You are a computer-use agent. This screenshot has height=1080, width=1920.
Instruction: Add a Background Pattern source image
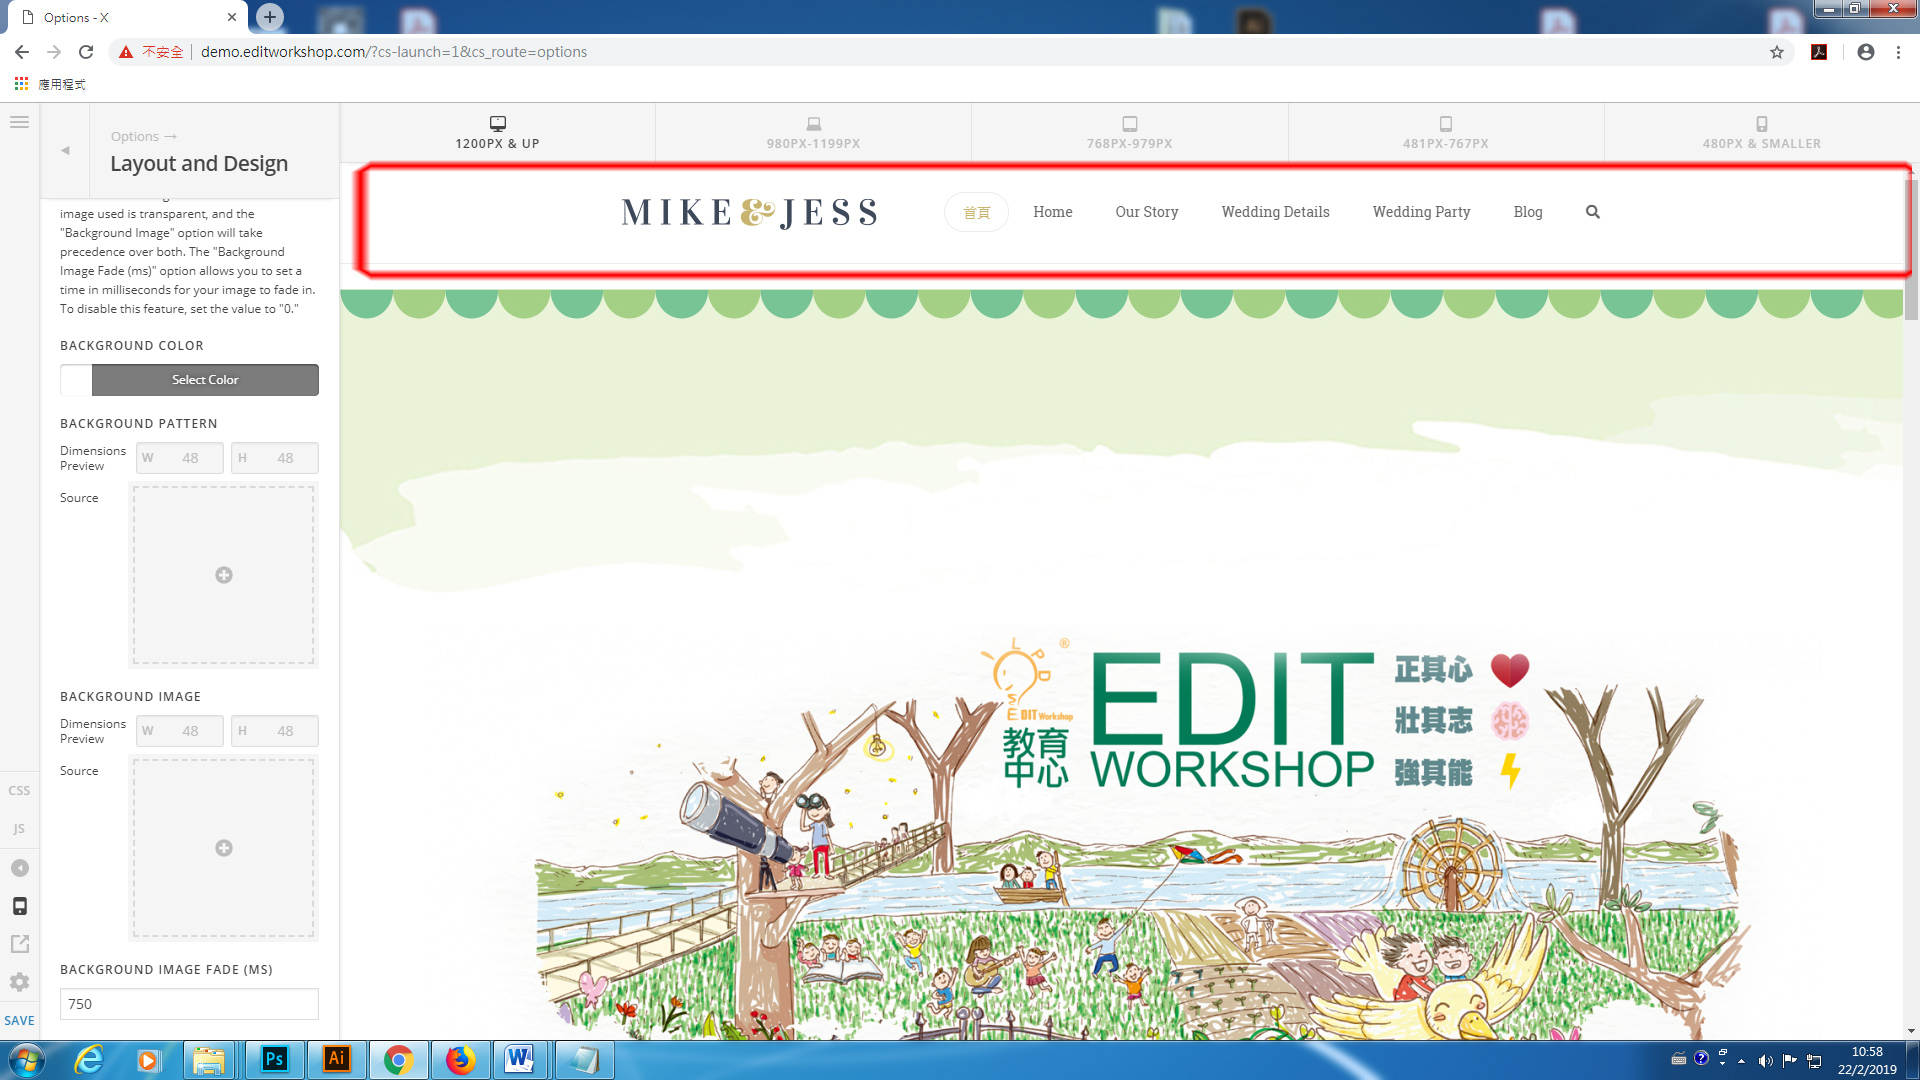pyautogui.click(x=224, y=575)
